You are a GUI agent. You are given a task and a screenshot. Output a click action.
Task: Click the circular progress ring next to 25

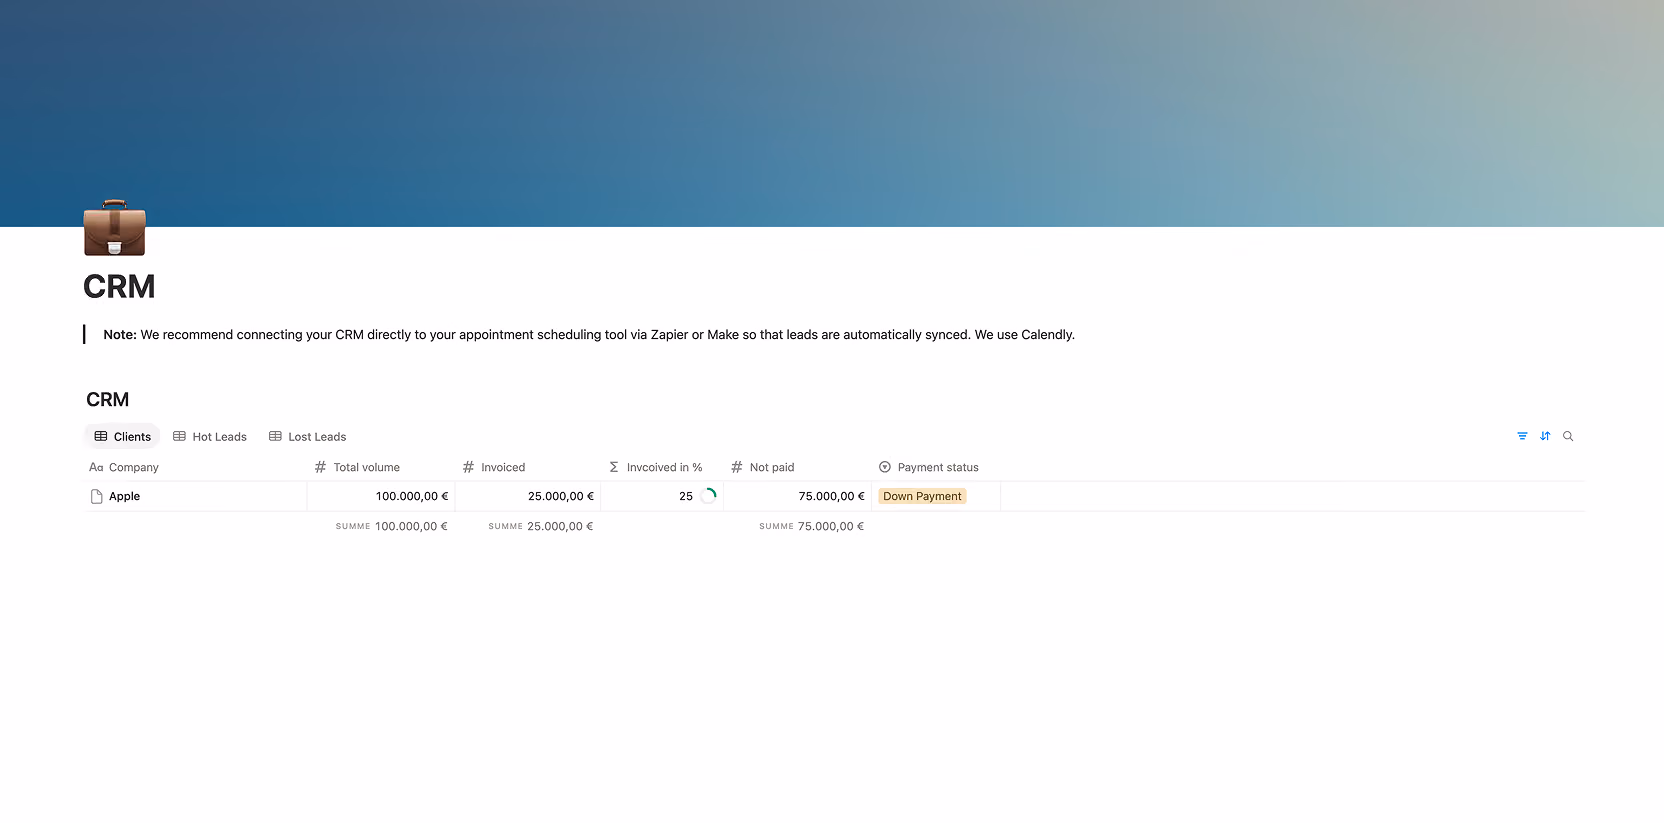click(708, 496)
